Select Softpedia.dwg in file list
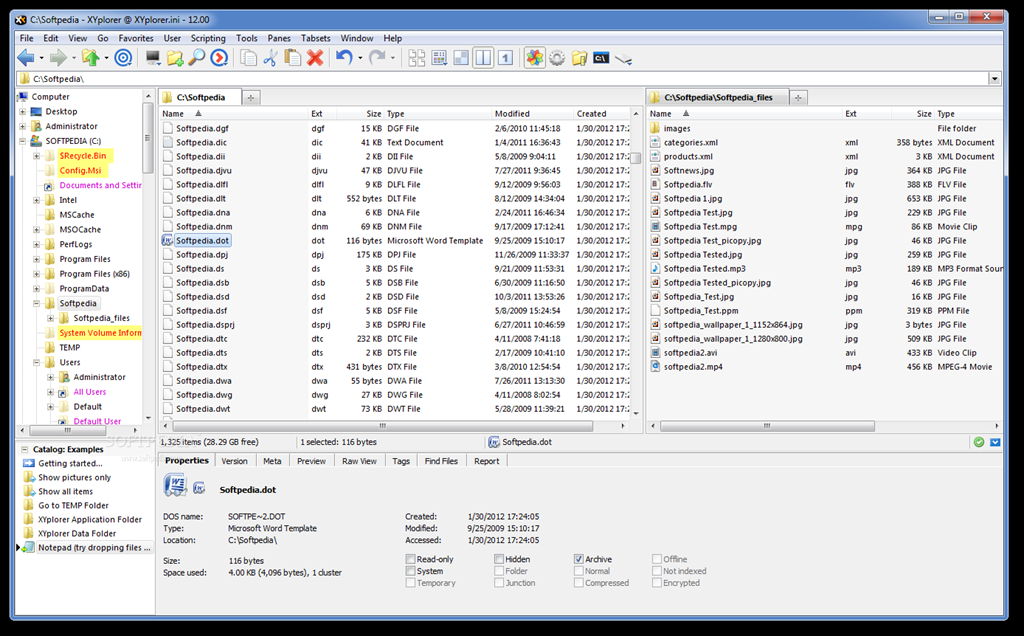This screenshot has width=1024, height=636. click(204, 395)
